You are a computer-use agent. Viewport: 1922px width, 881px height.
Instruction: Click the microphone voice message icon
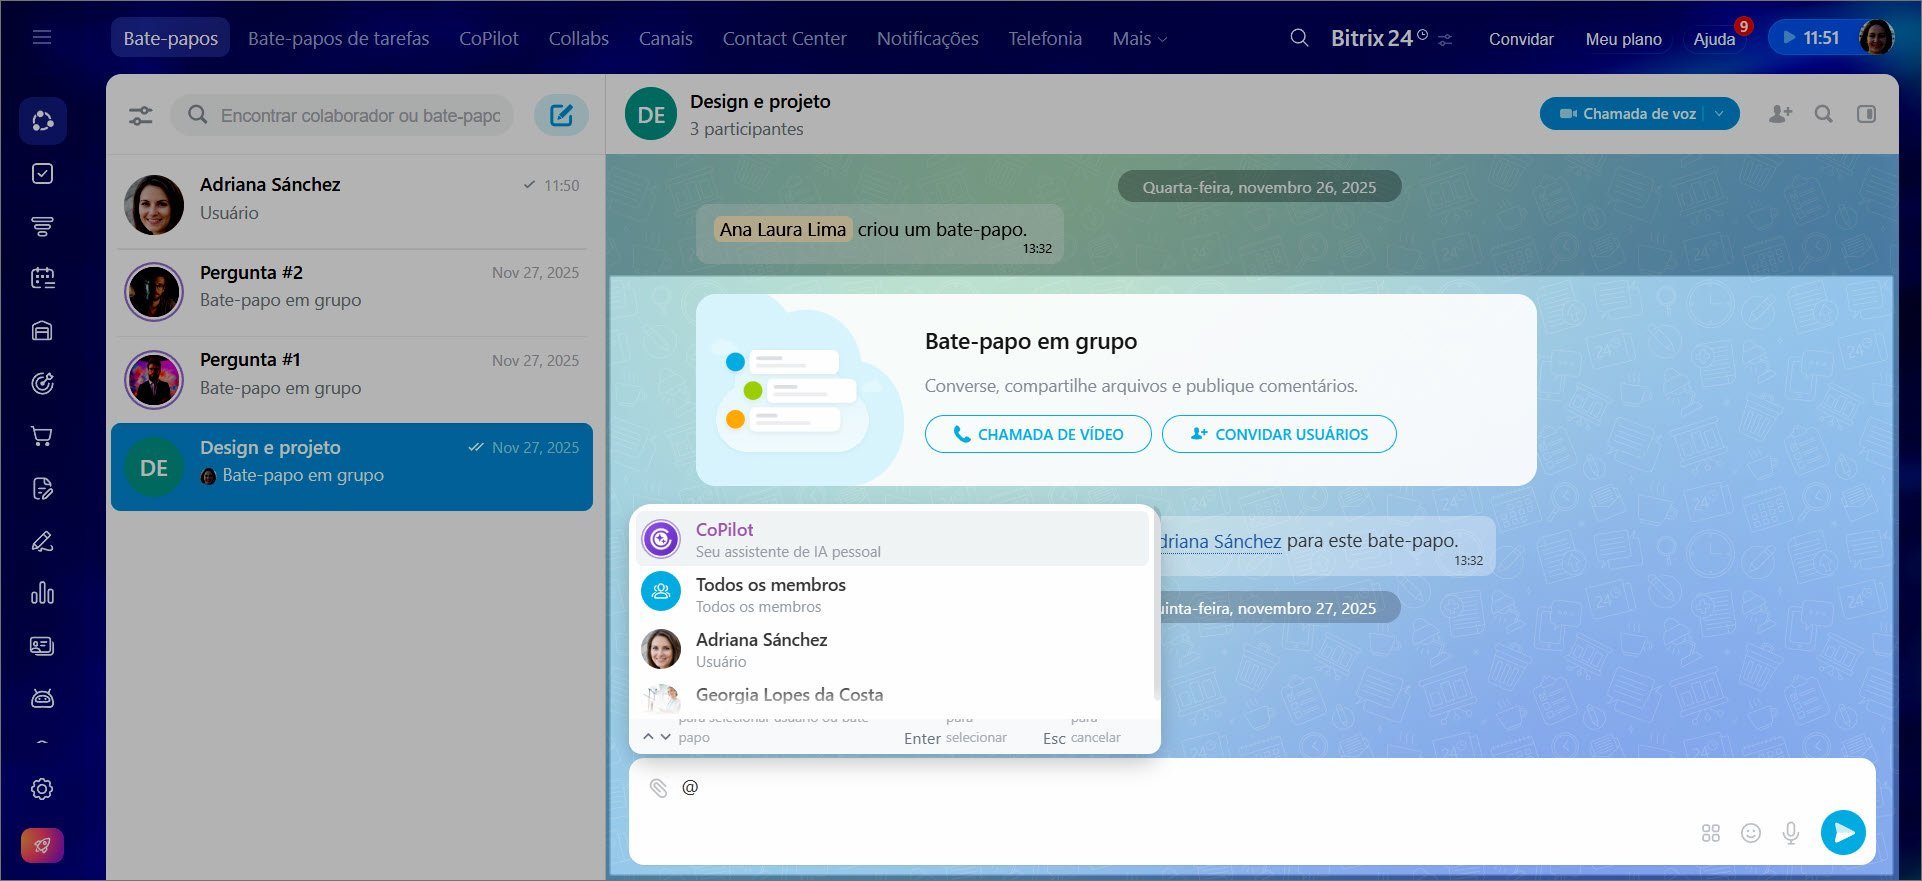[1790, 833]
